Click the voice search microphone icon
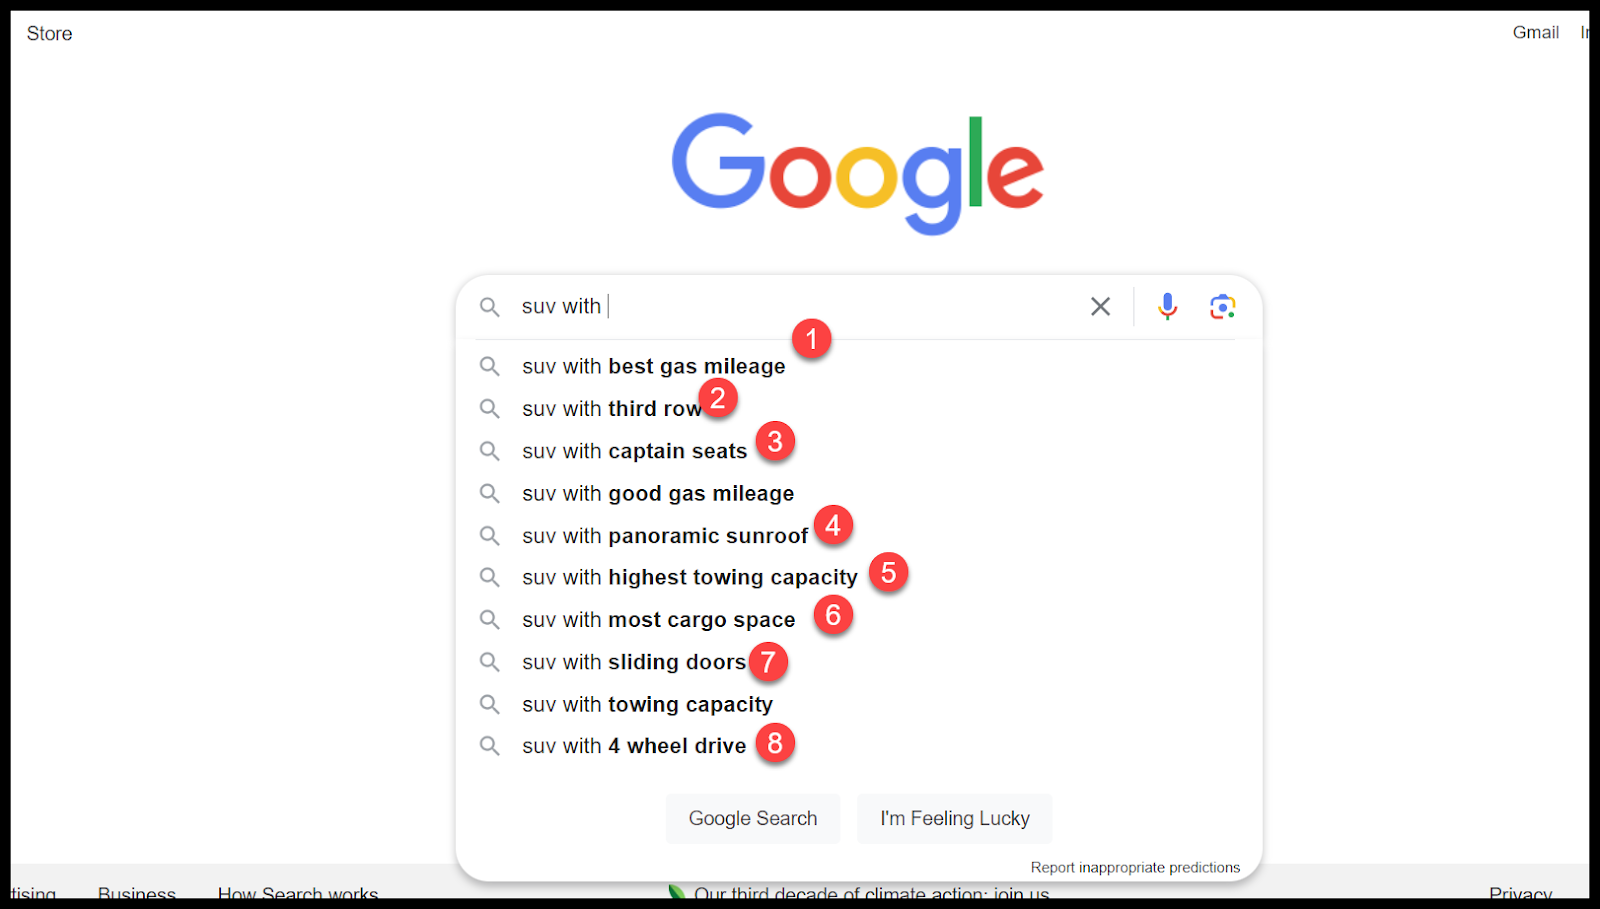 1167,306
